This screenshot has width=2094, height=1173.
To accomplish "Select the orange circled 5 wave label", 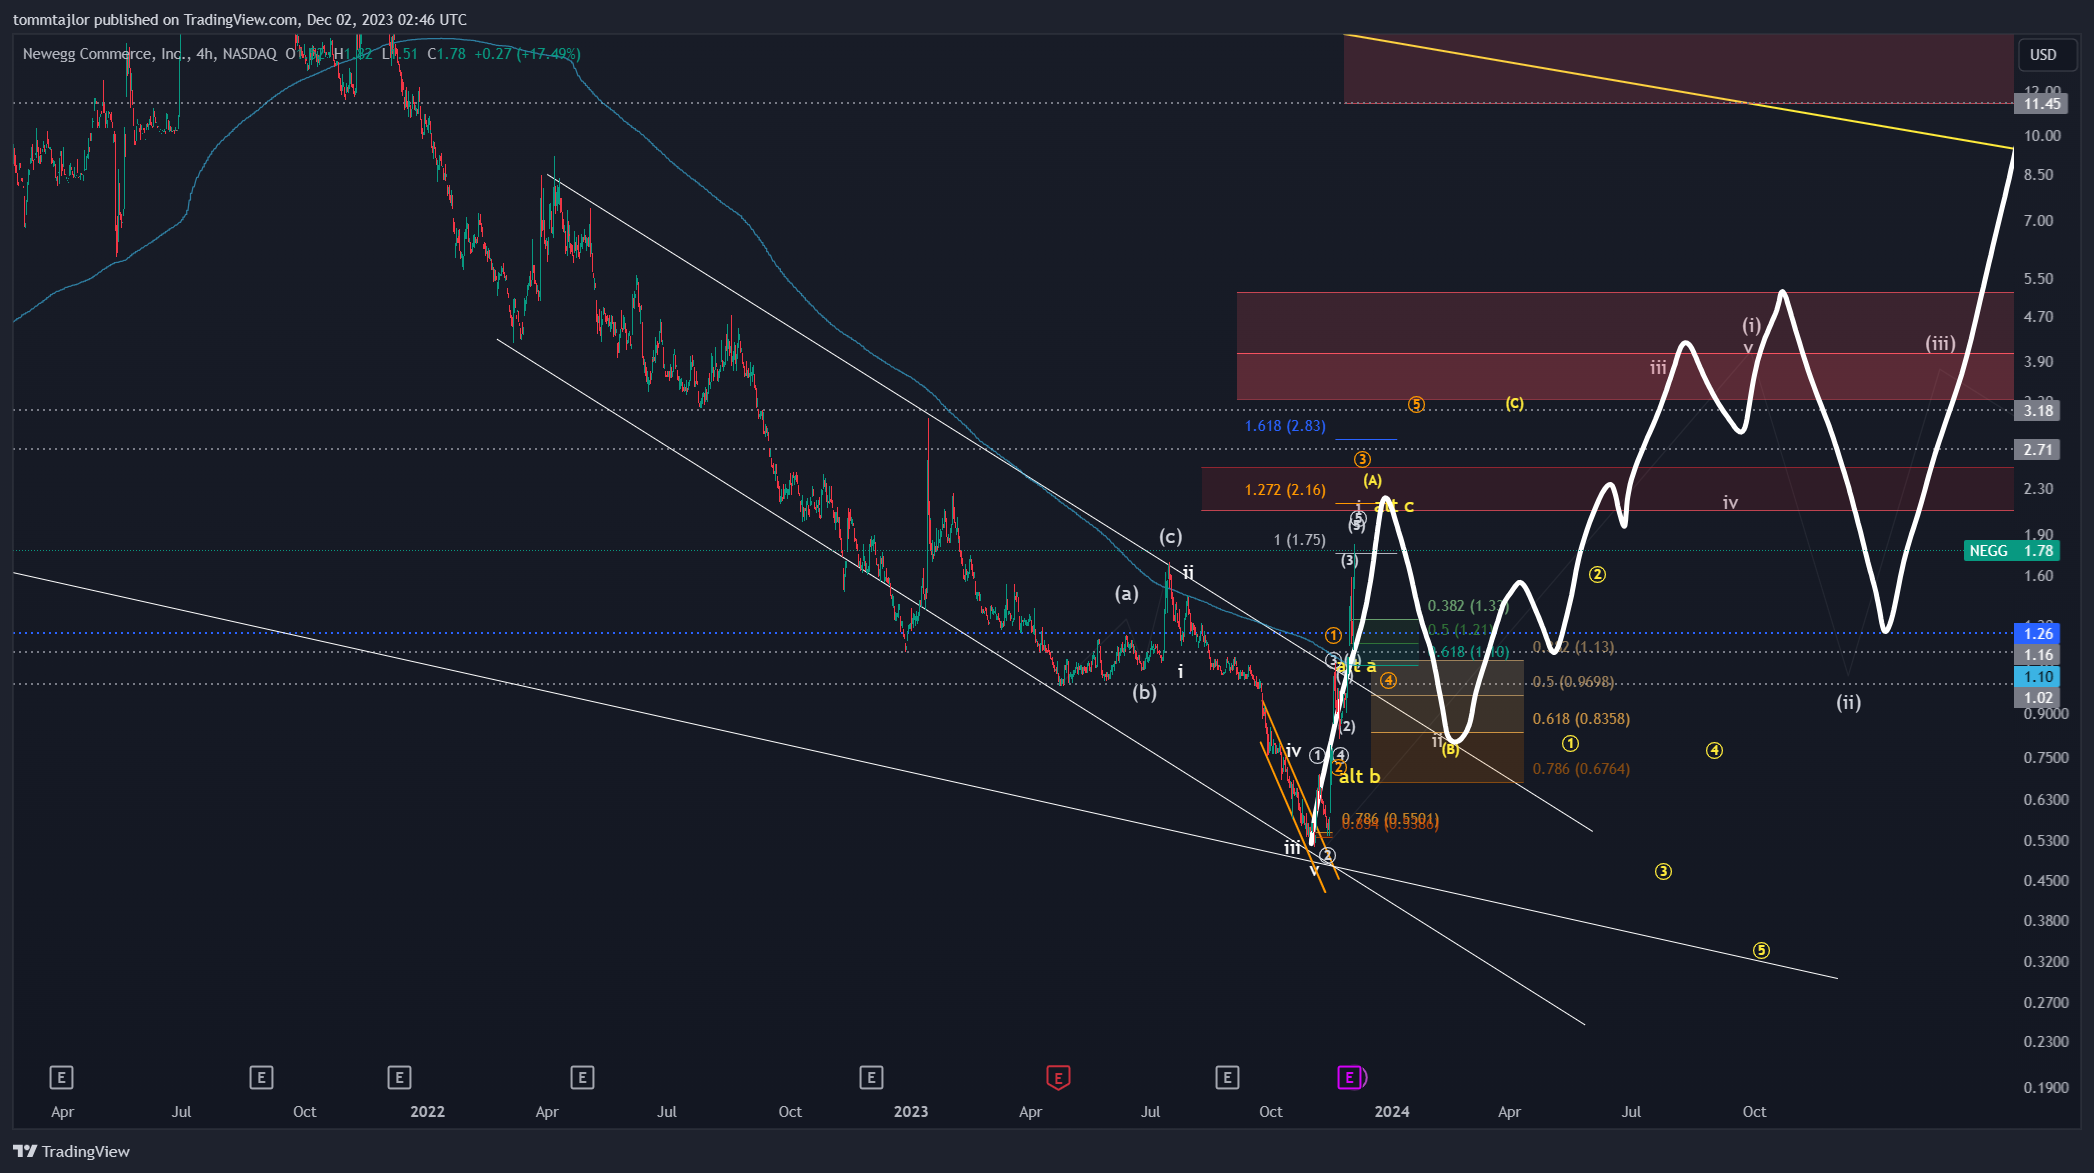I will [x=1416, y=405].
